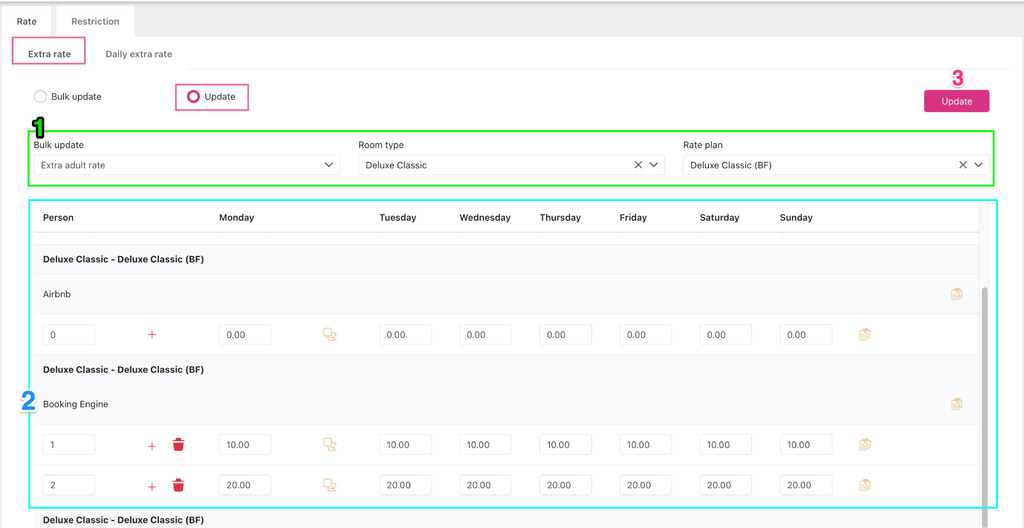Clear the Deluxe Classic room type selection

pos(638,165)
